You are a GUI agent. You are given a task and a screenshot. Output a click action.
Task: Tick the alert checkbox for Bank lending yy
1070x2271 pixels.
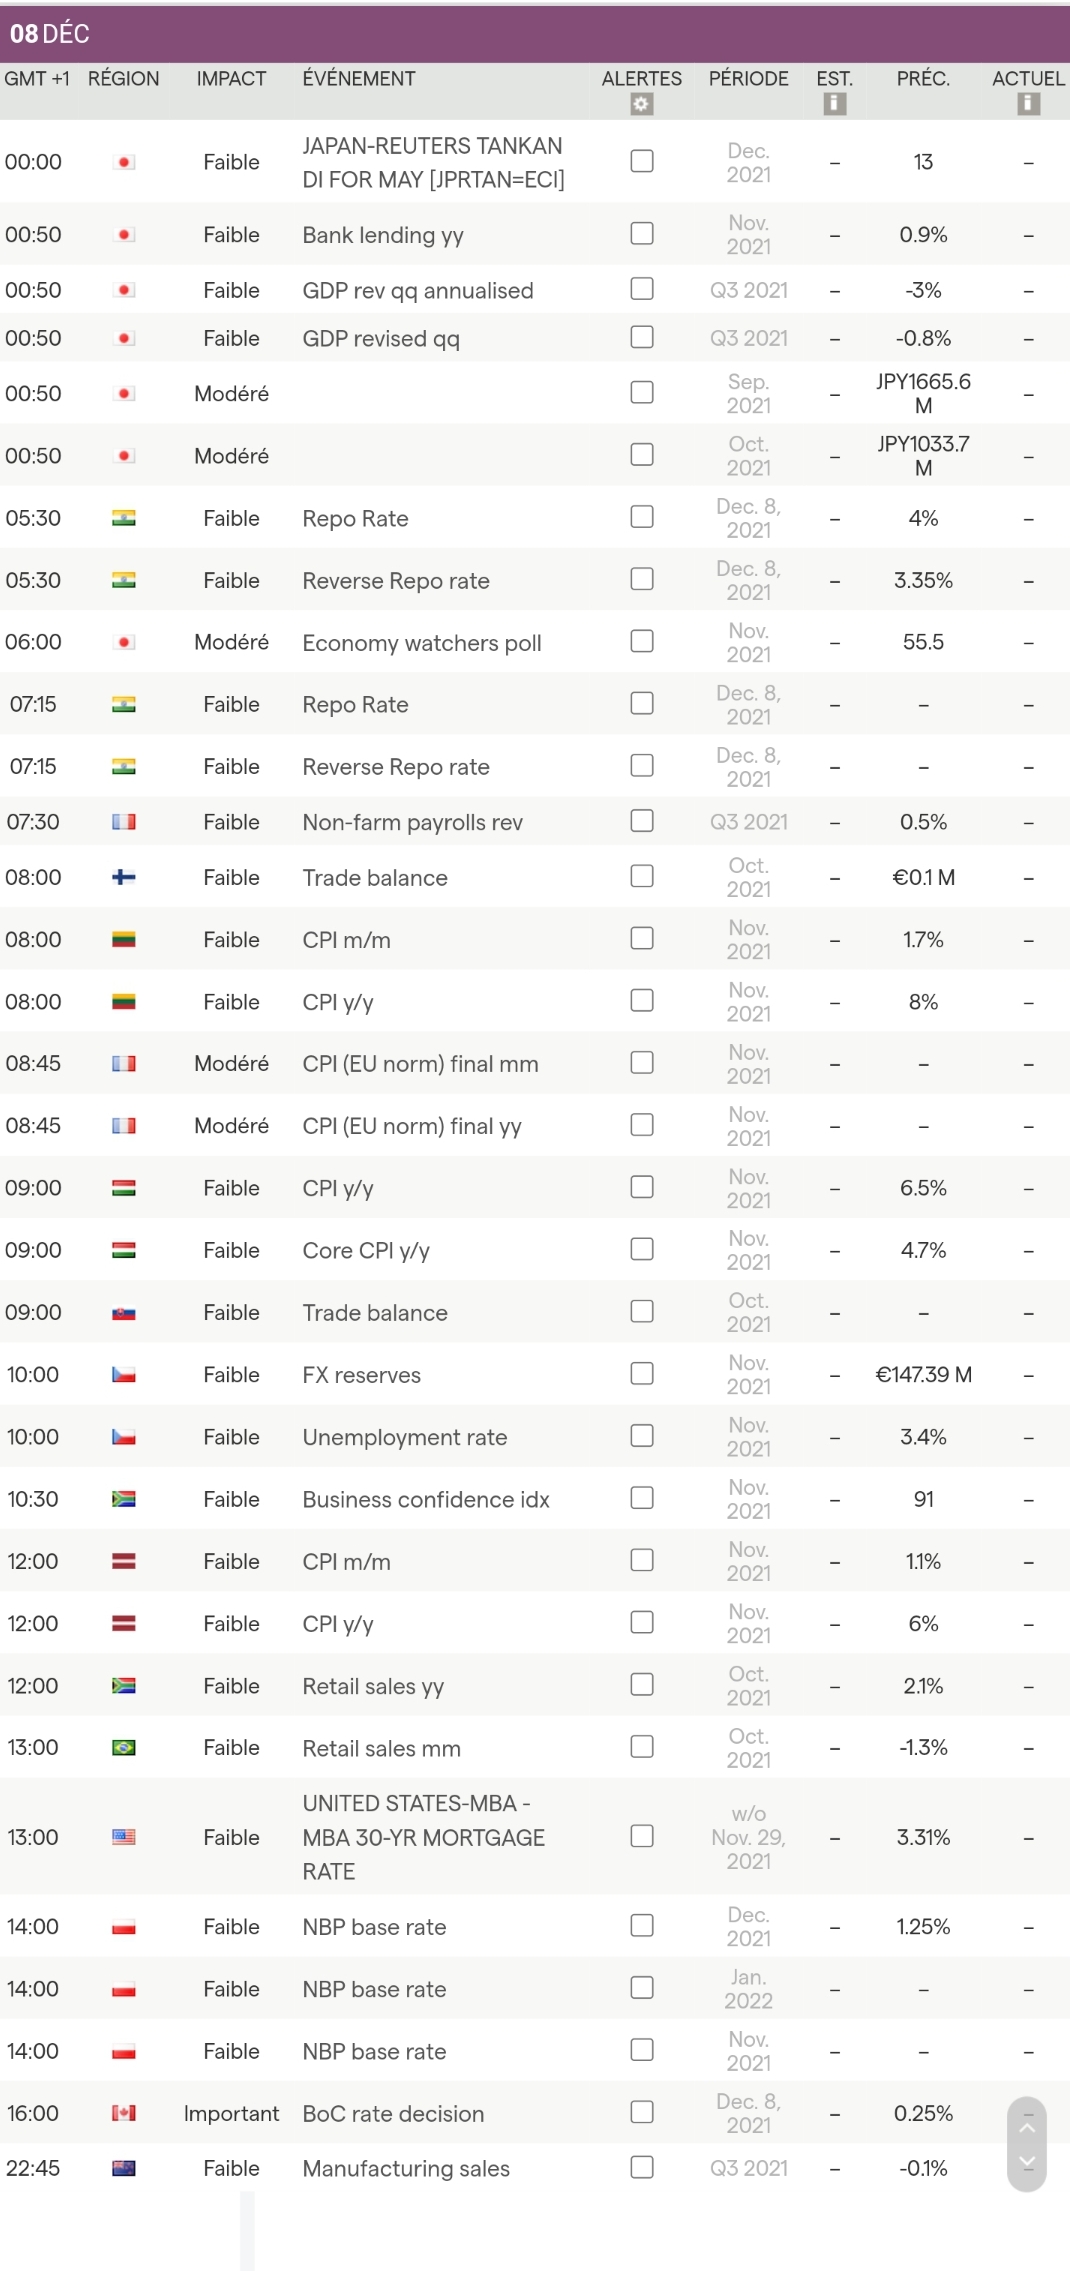tap(642, 233)
